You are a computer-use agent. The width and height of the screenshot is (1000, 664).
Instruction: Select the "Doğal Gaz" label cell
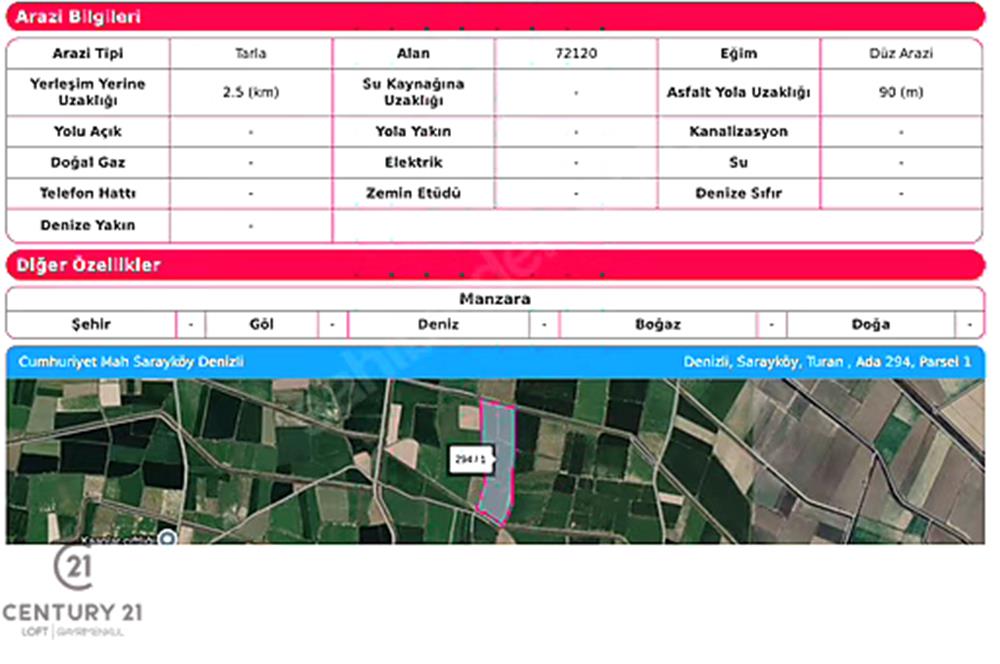point(88,163)
